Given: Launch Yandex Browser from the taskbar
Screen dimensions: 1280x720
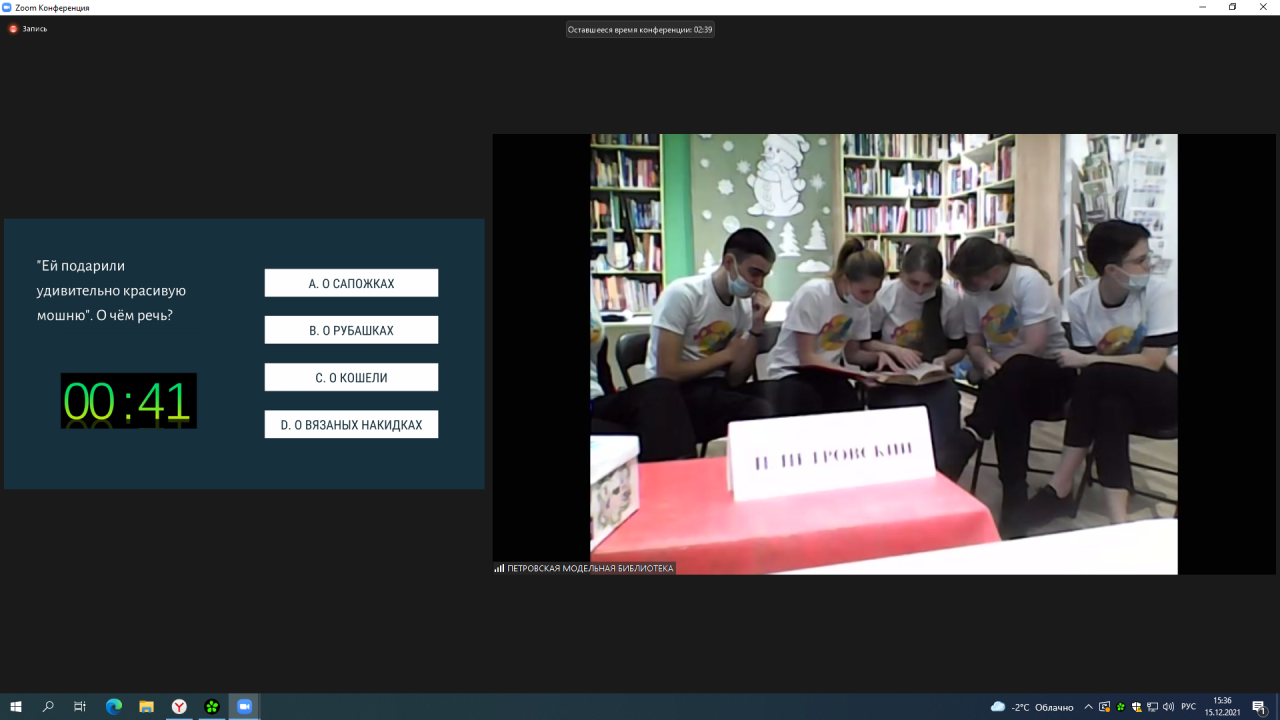Looking at the screenshot, I should [179, 706].
